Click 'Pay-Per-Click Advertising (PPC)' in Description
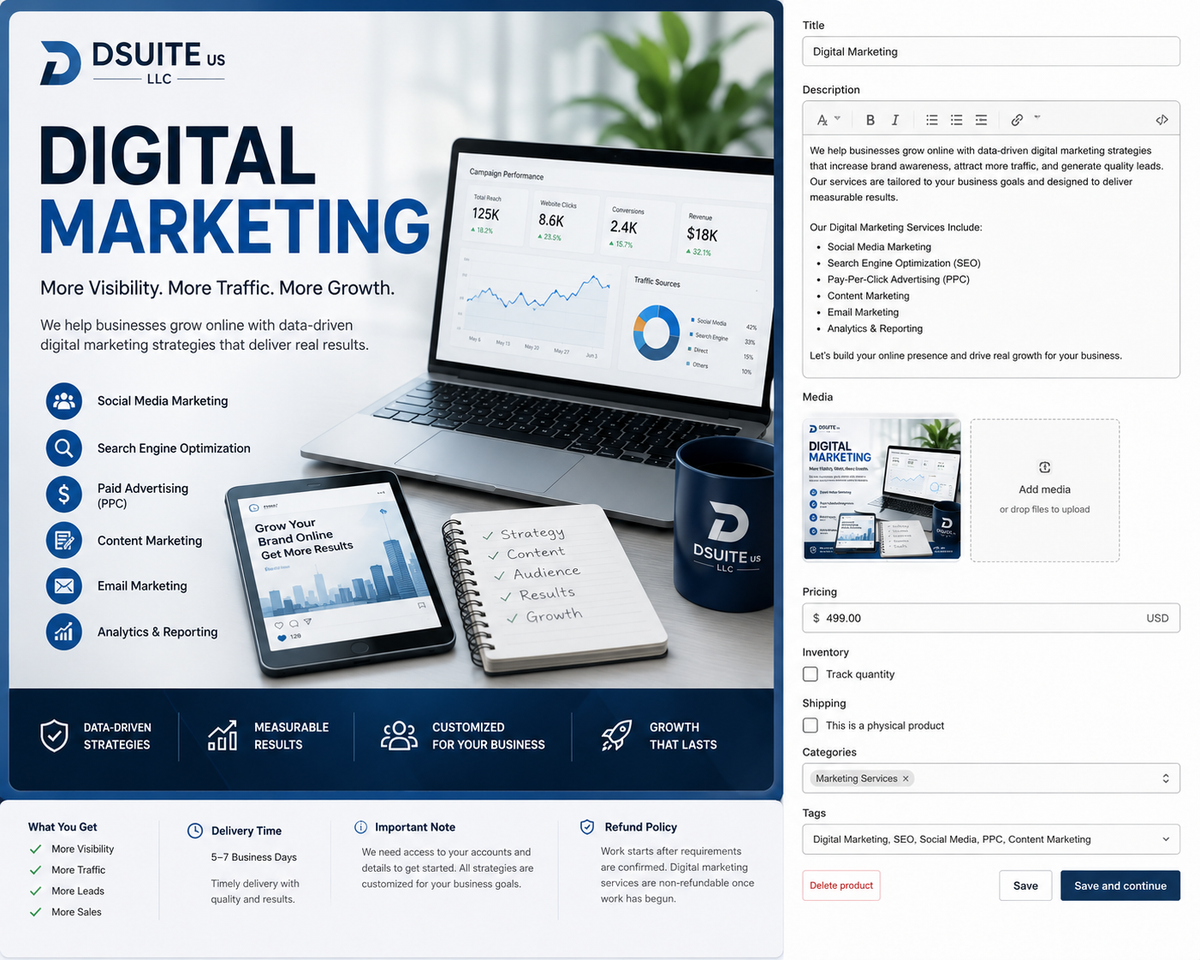 898,279
